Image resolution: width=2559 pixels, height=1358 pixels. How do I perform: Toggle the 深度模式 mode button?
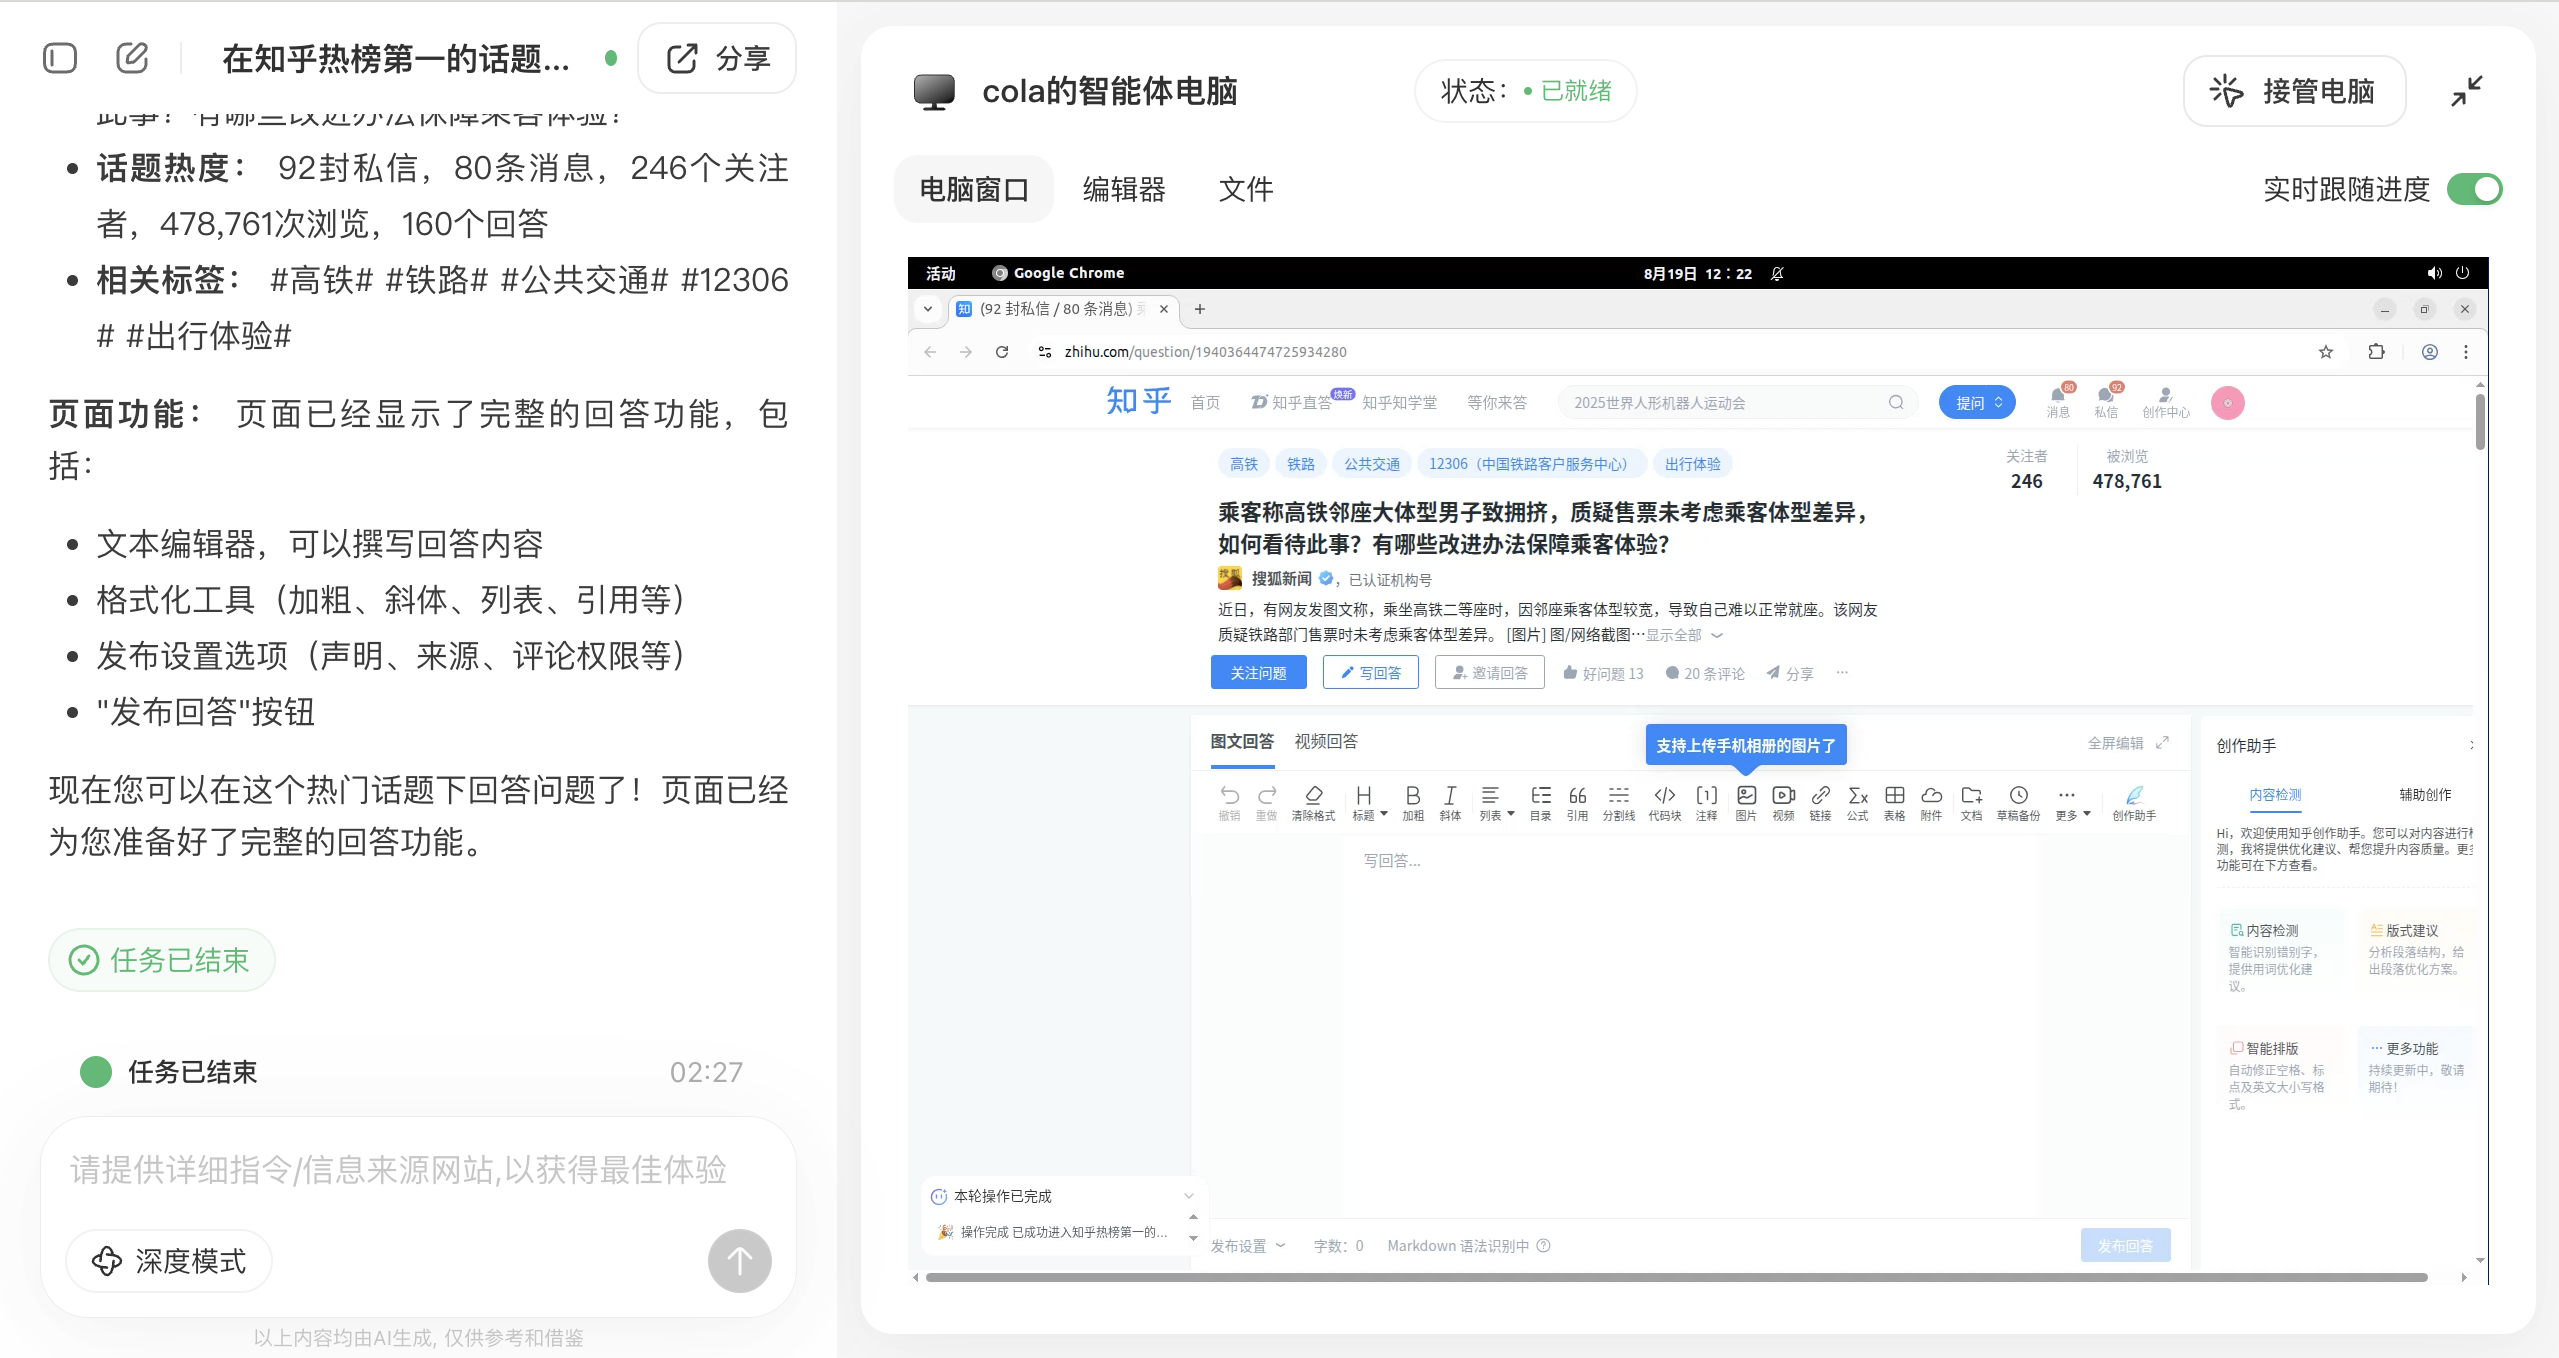tap(169, 1261)
